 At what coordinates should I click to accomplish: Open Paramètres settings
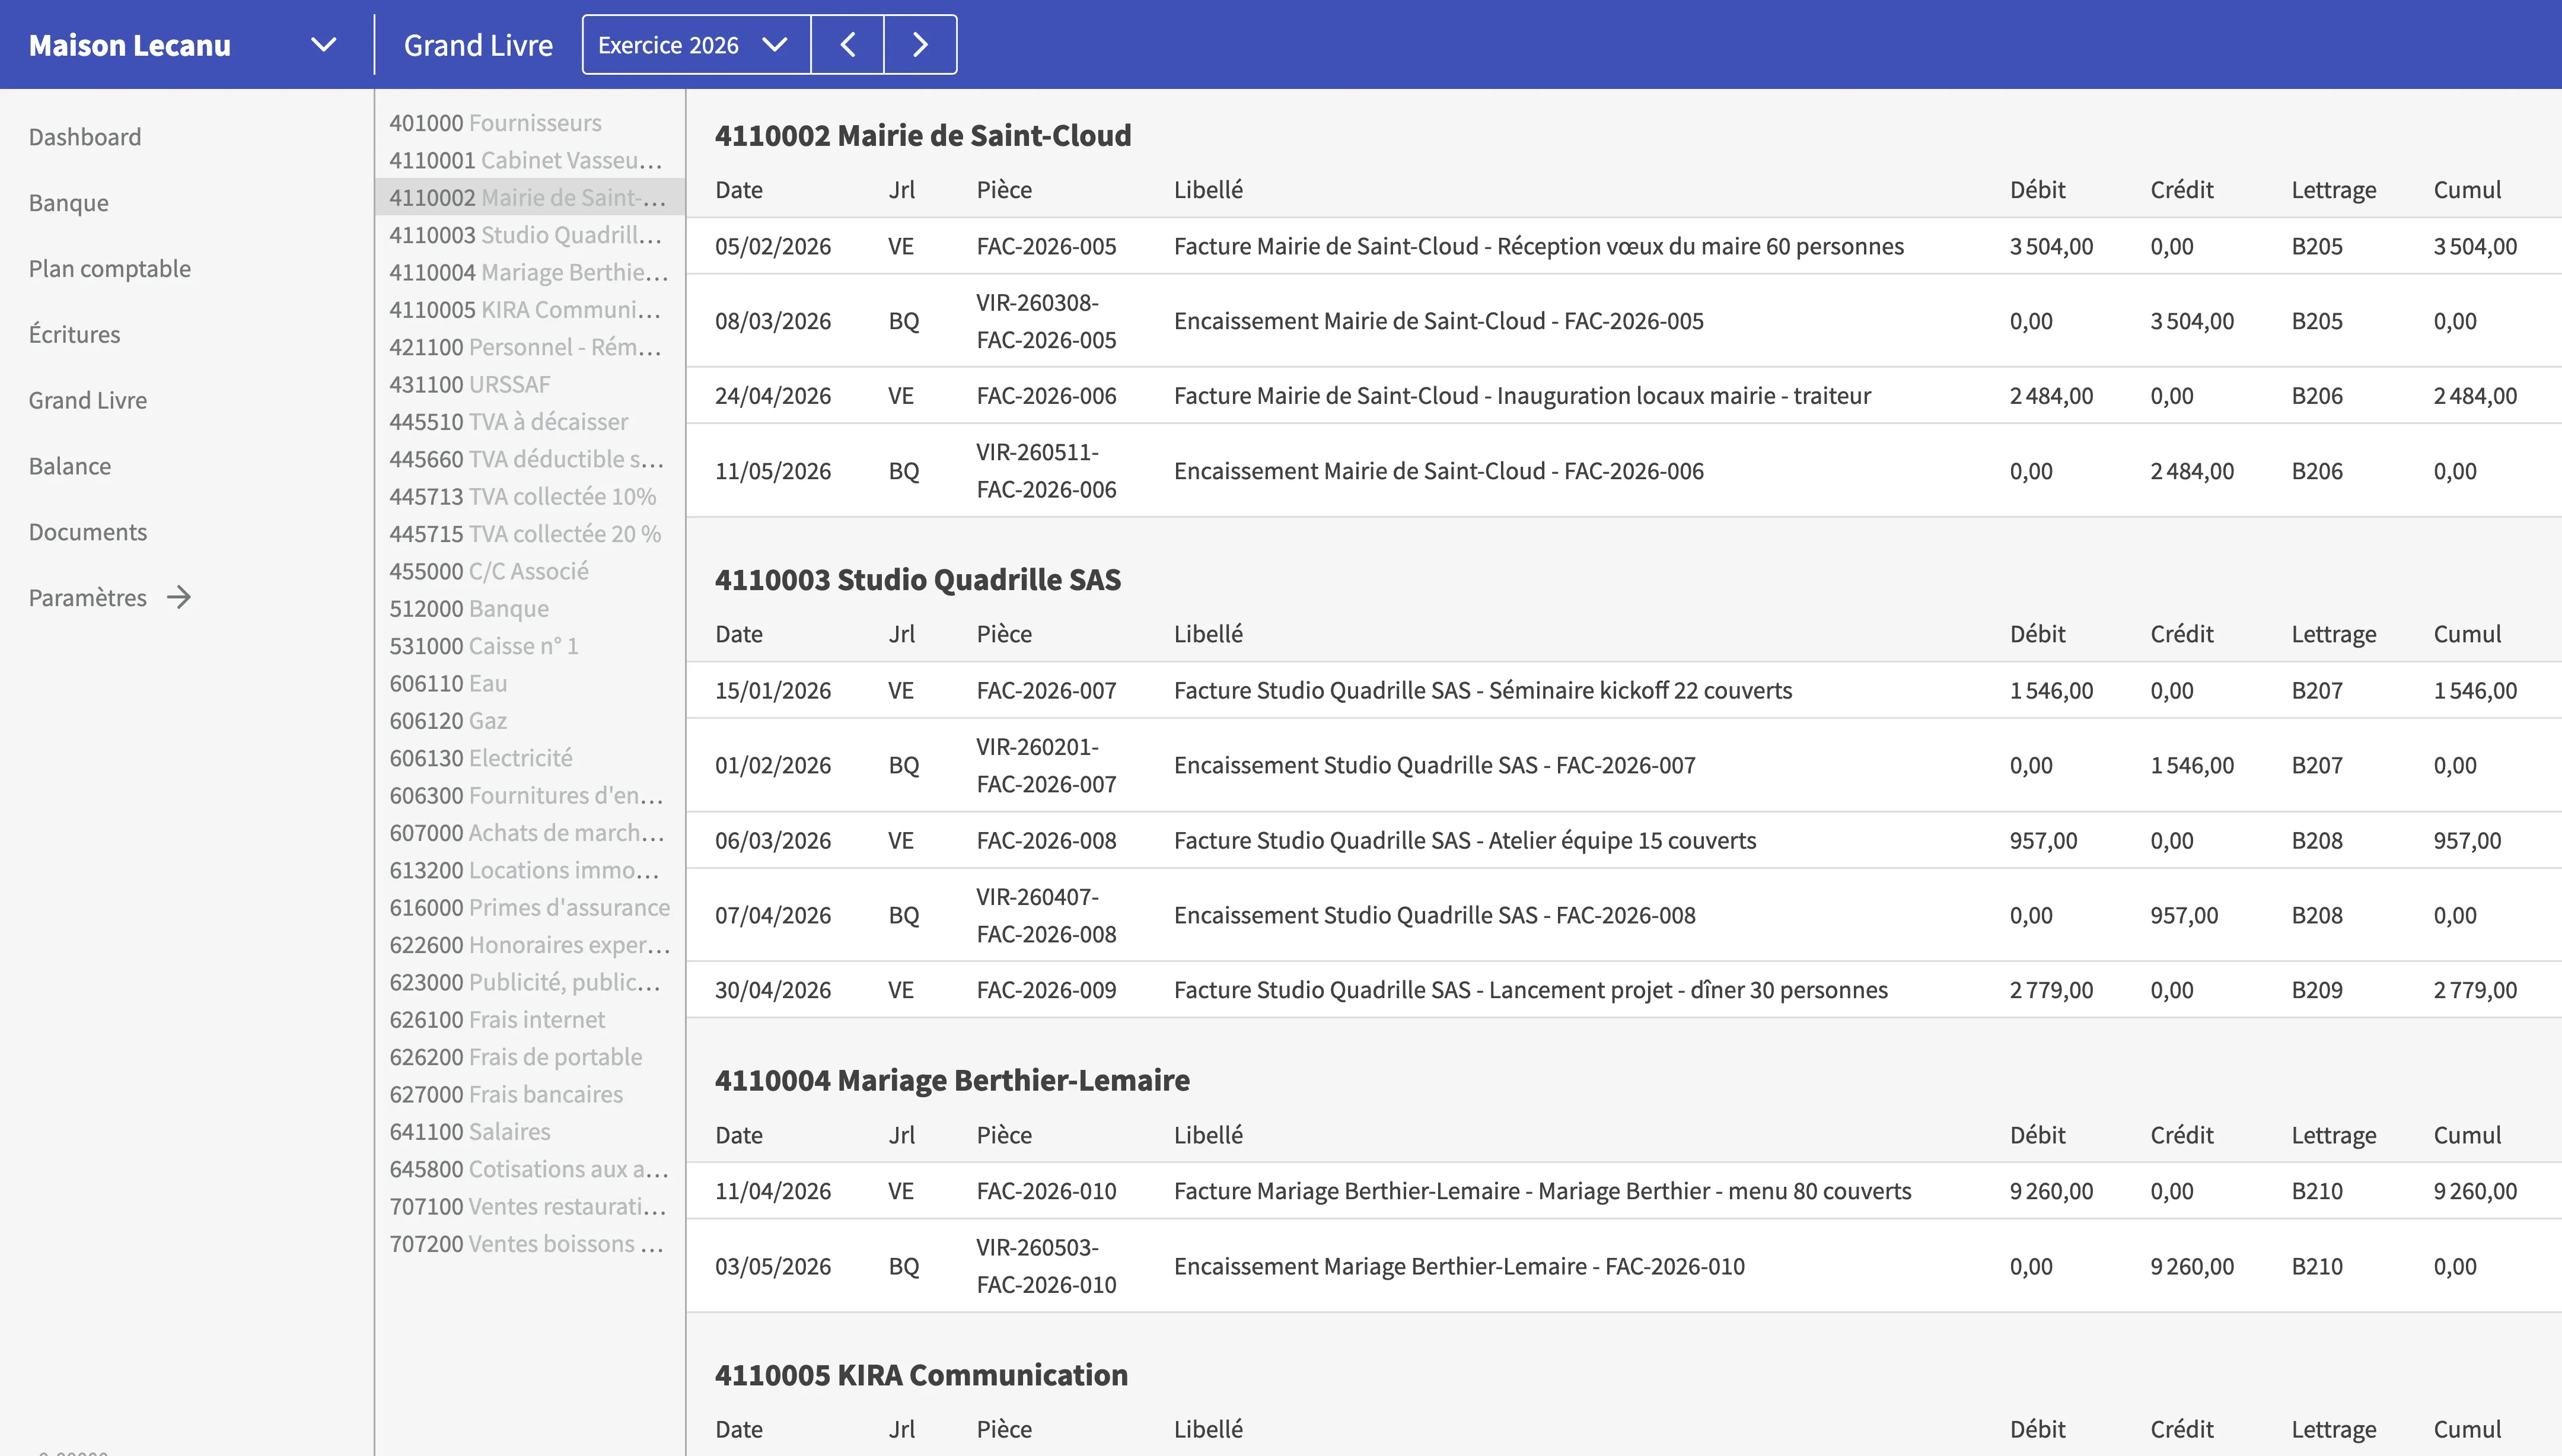click(x=88, y=598)
